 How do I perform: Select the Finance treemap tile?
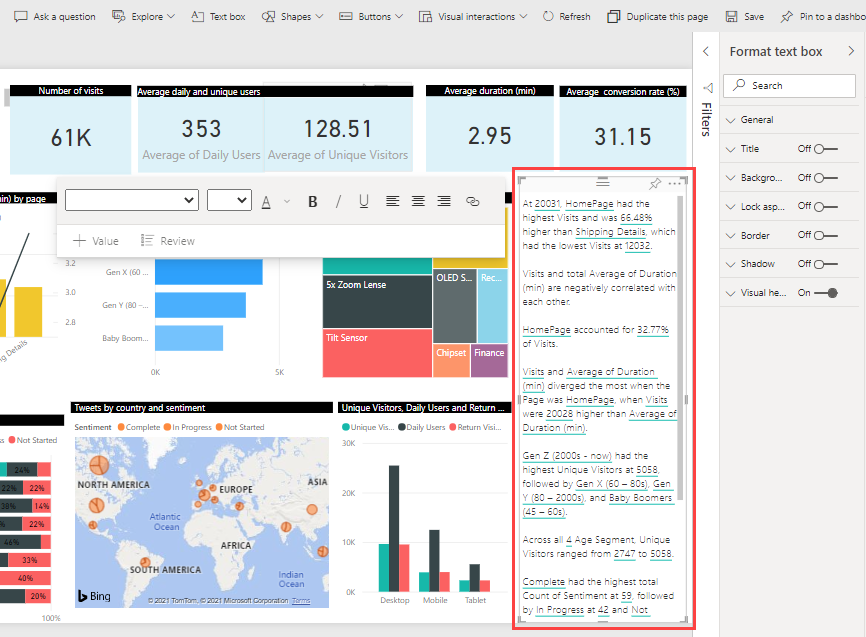point(489,361)
